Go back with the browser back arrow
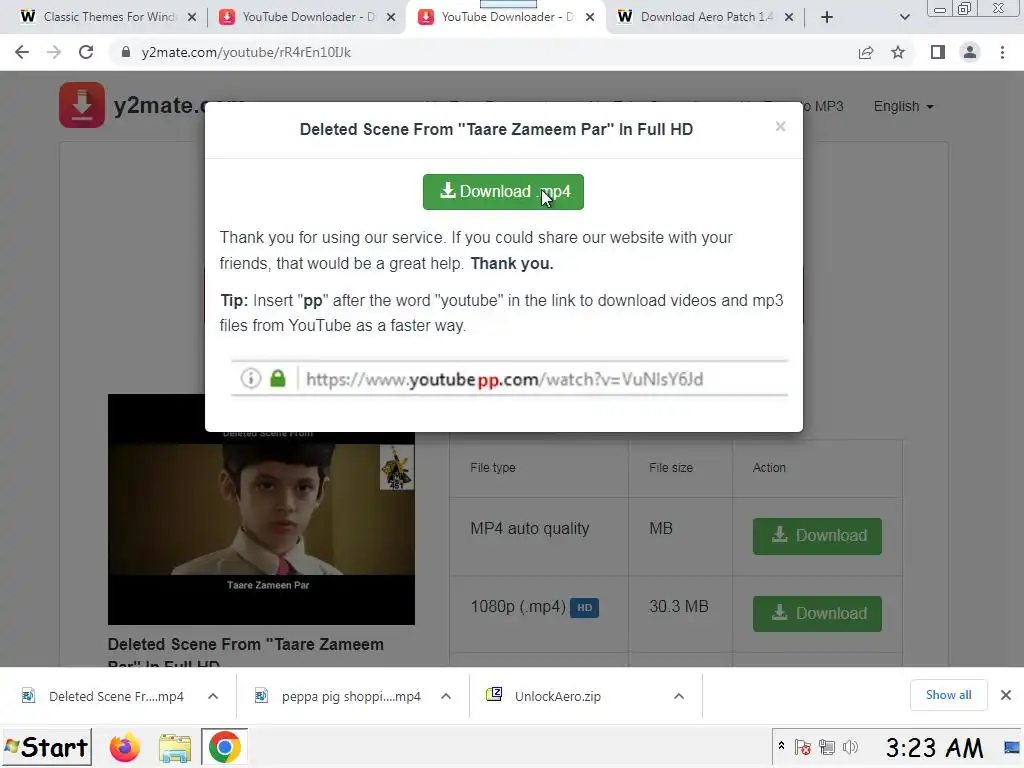Image resolution: width=1024 pixels, height=768 pixels. pos(22,52)
